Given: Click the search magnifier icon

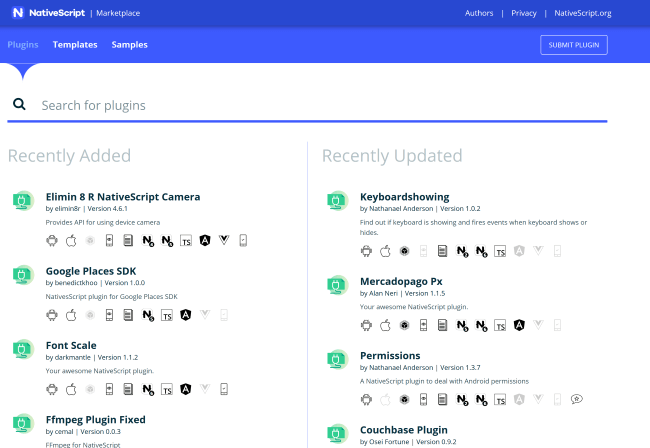Looking at the screenshot, I should pyautogui.click(x=19, y=104).
